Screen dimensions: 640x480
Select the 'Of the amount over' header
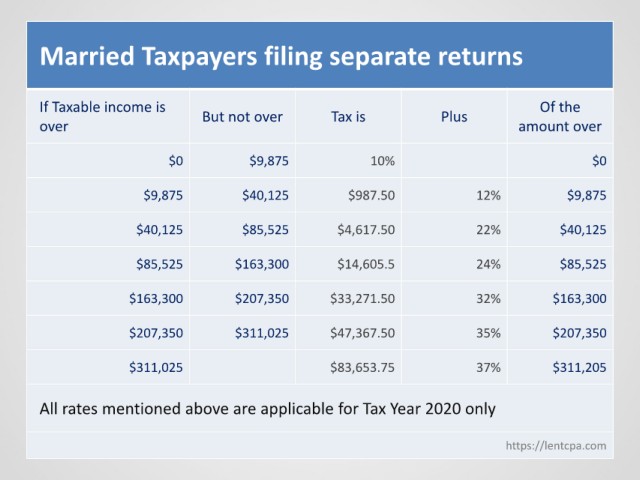[560, 117]
